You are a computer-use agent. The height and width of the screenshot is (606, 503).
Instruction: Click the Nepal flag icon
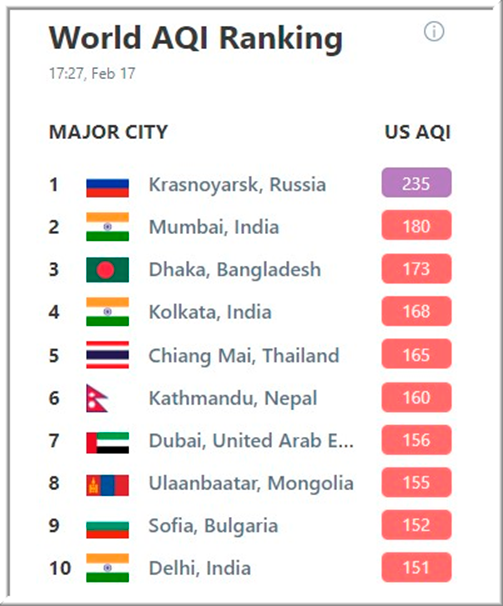[97, 398]
